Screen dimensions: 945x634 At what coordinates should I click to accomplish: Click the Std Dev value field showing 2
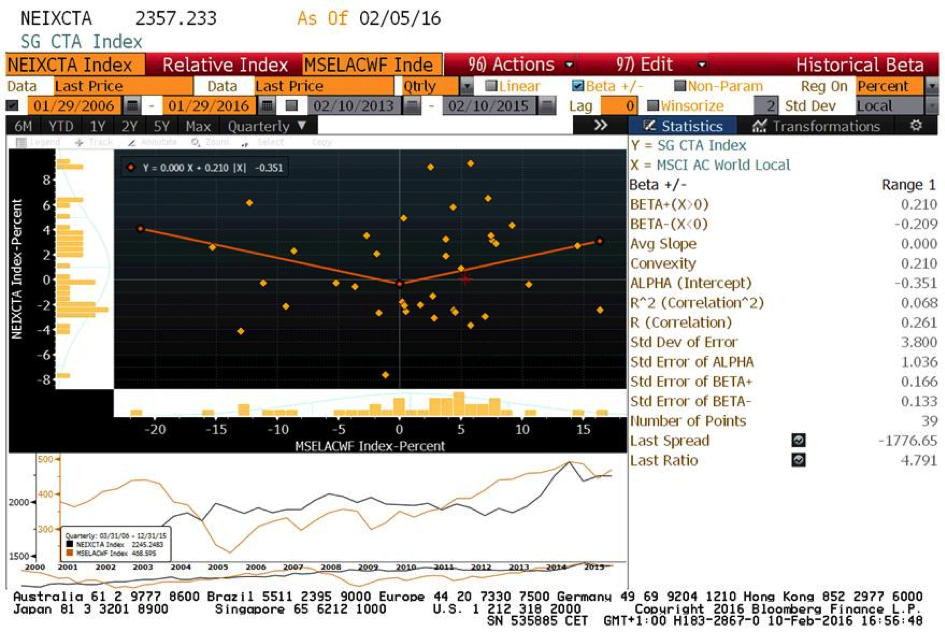click(x=765, y=106)
